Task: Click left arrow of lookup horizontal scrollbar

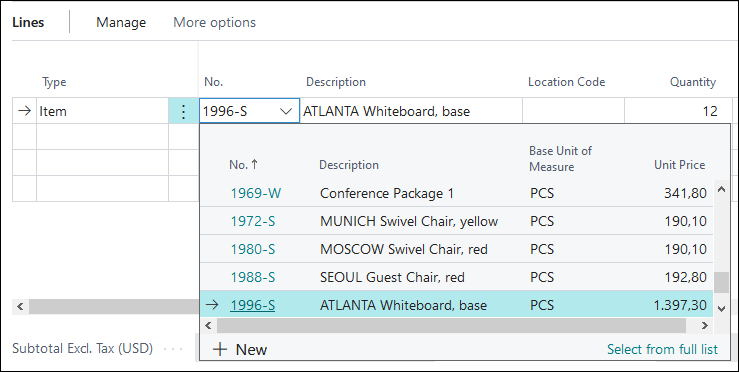Action: pos(208,325)
